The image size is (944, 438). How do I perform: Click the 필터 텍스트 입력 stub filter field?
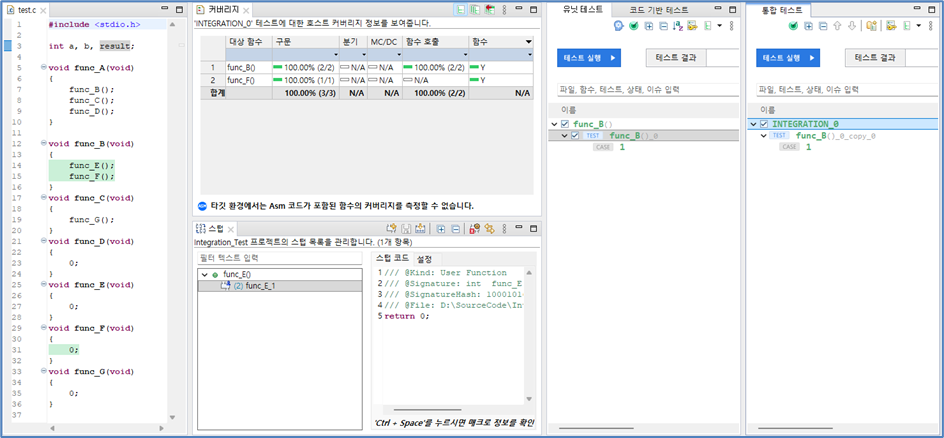[x=280, y=258]
